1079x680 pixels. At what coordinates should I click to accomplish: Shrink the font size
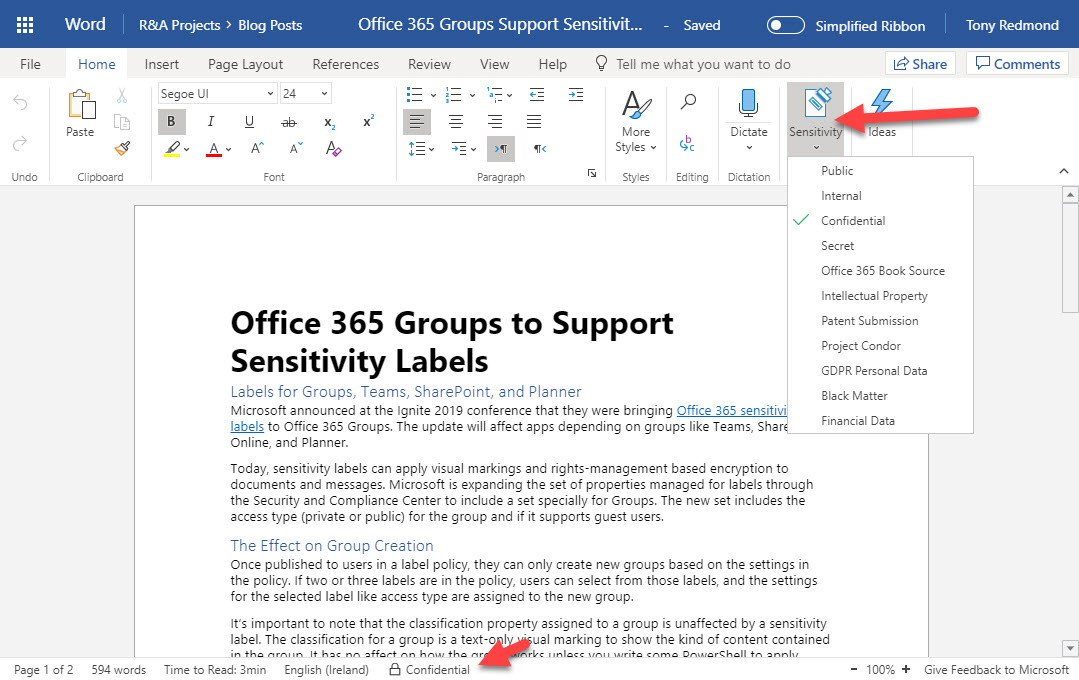point(297,148)
